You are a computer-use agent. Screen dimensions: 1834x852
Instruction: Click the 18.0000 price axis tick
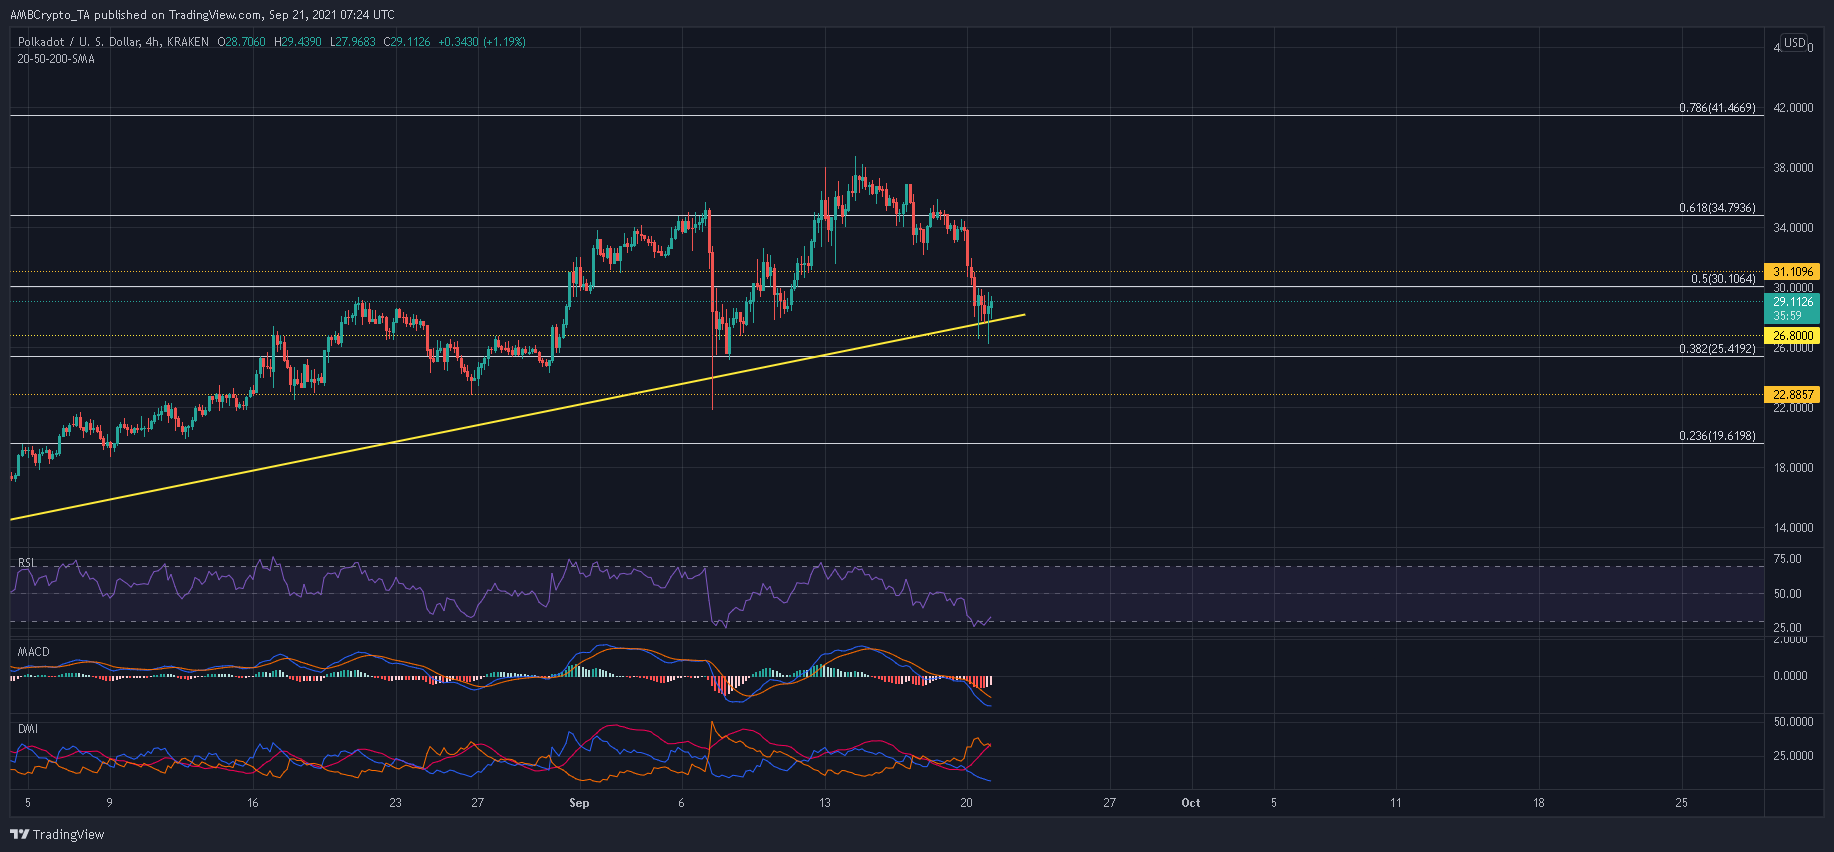click(1793, 468)
